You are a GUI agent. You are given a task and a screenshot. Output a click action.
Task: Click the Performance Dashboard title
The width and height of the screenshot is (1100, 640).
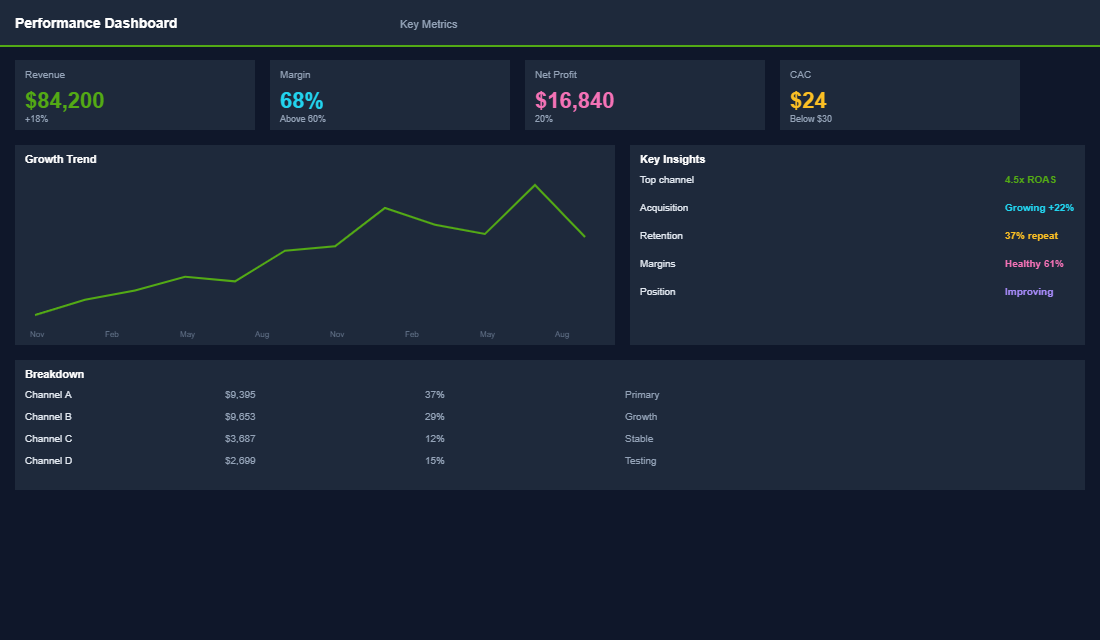point(96,23)
